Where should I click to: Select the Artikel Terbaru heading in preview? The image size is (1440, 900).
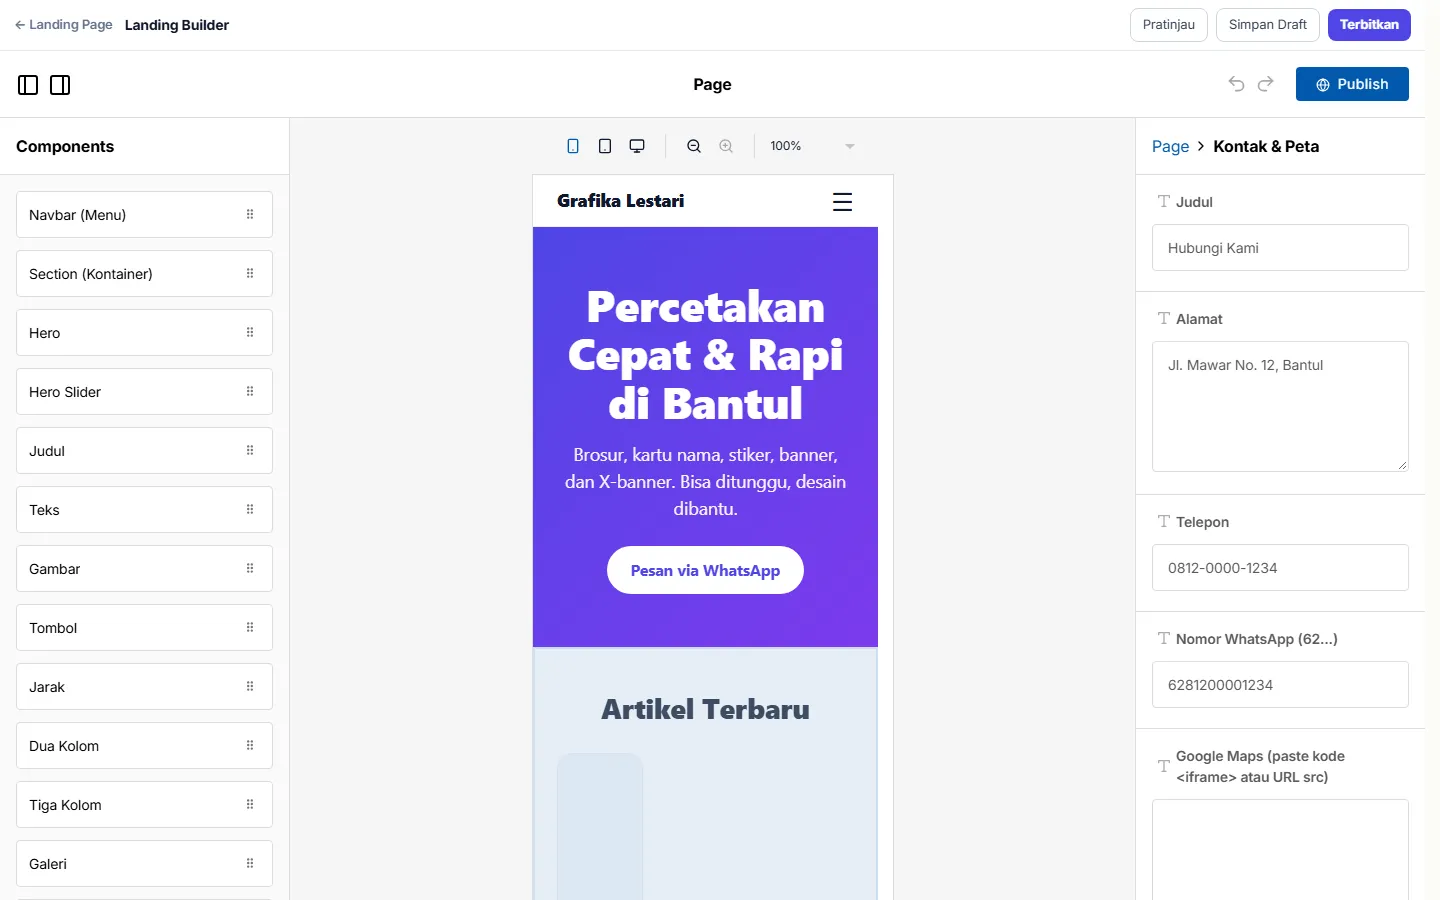pos(705,709)
